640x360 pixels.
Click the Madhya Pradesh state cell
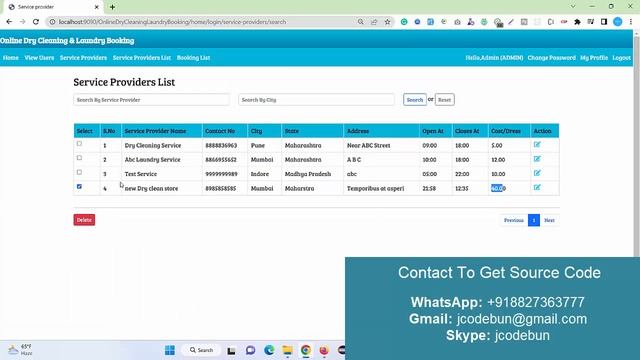click(x=308, y=174)
